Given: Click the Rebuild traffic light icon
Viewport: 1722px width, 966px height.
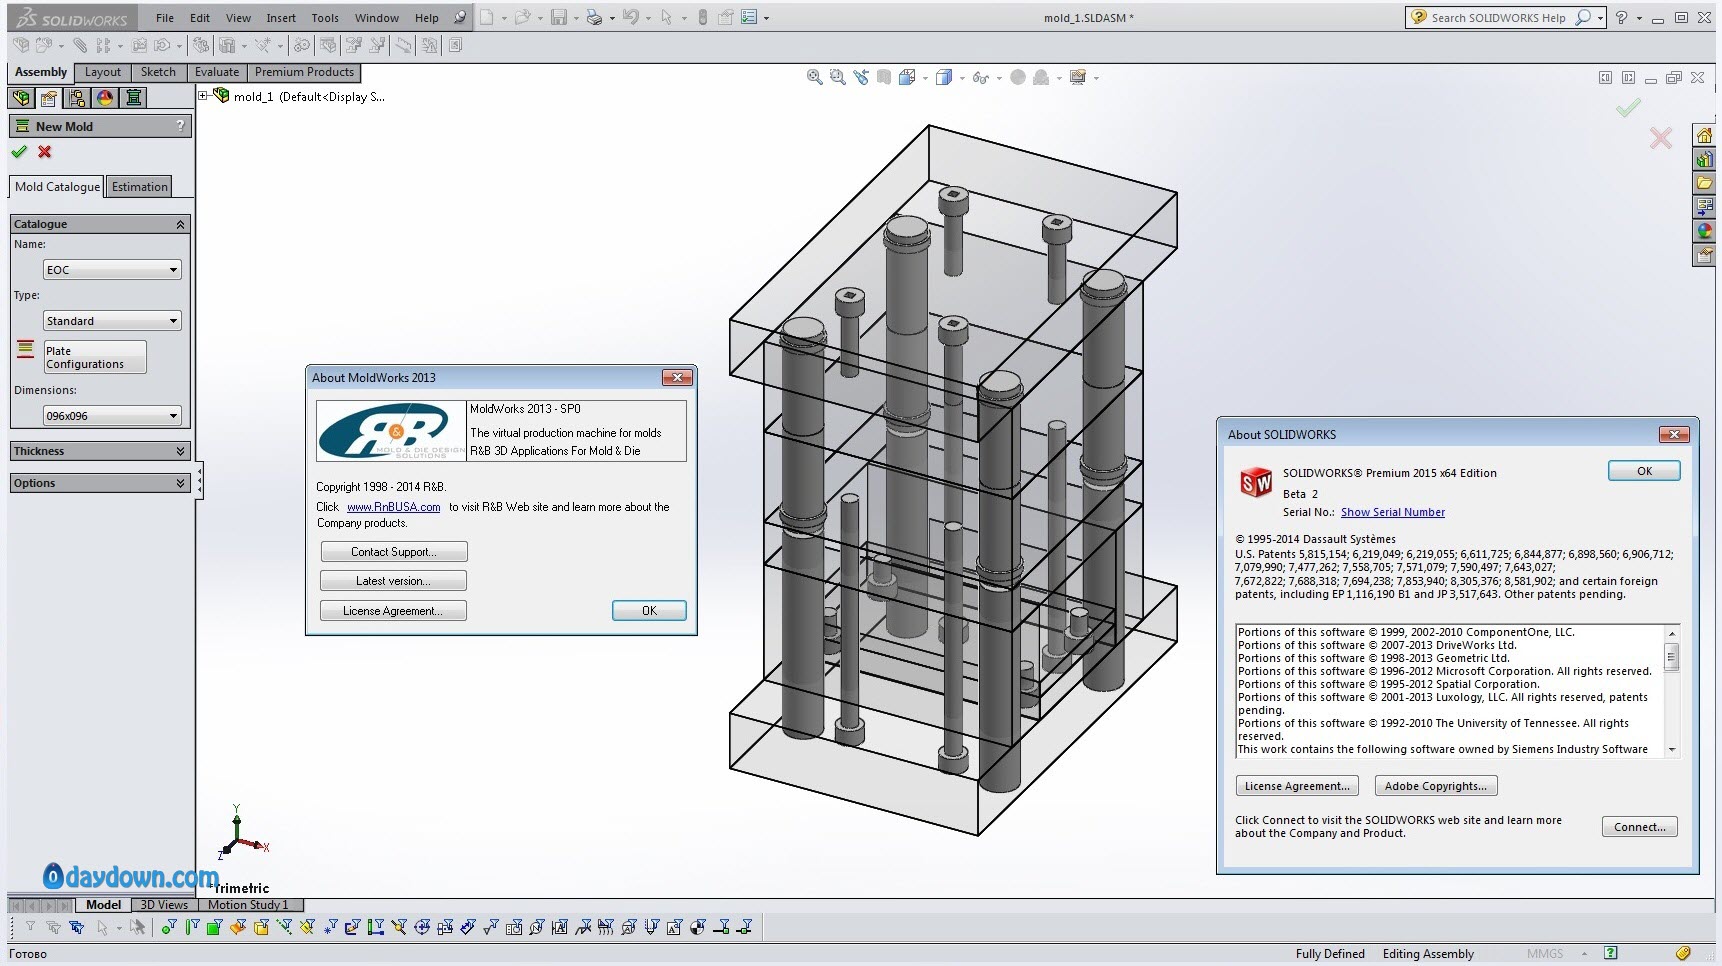Looking at the screenshot, I should pyautogui.click(x=703, y=17).
